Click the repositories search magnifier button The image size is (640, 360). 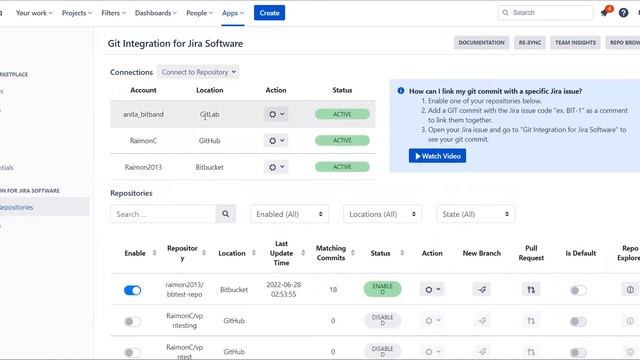pos(225,214)
